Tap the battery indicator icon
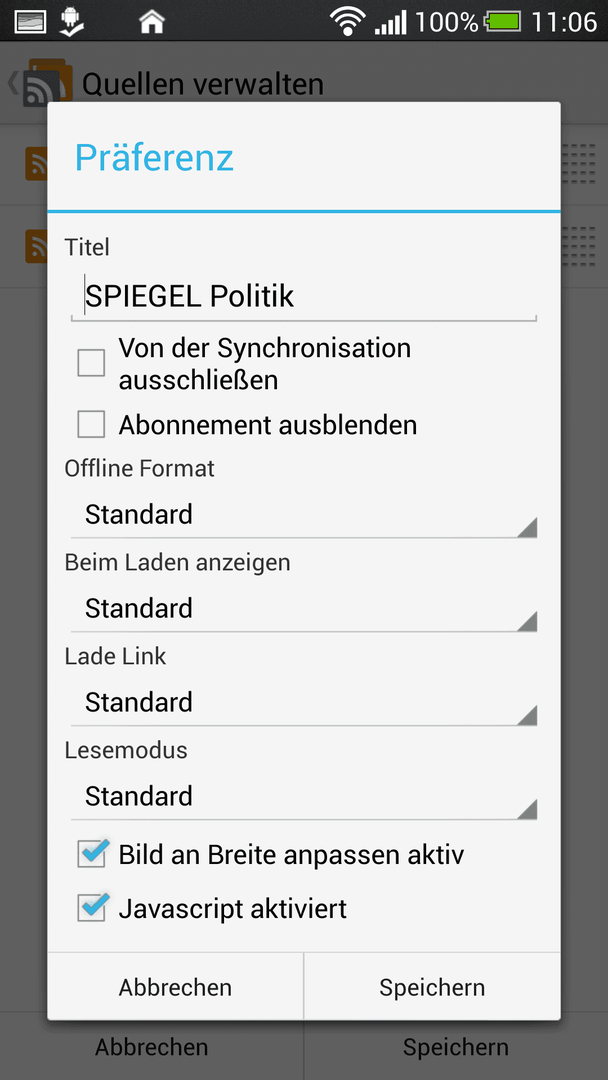Viewport: 608px width, 1080px height. coord(505,21)
